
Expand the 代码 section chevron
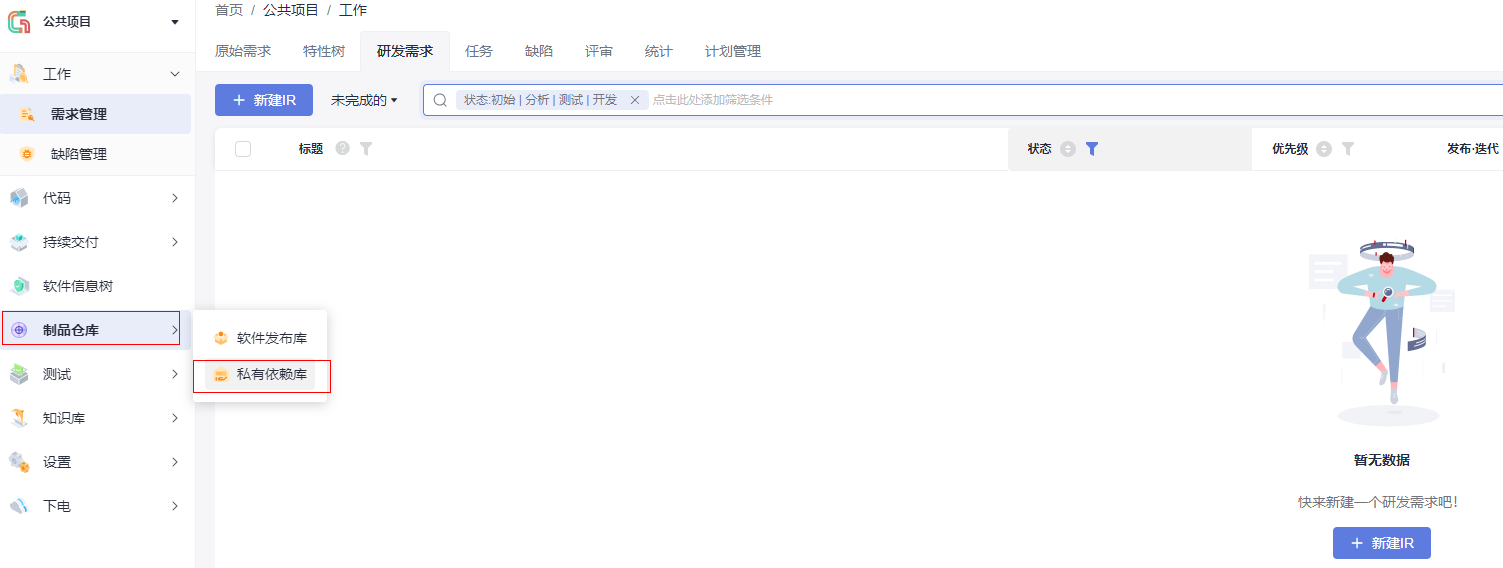coord(175,198)
